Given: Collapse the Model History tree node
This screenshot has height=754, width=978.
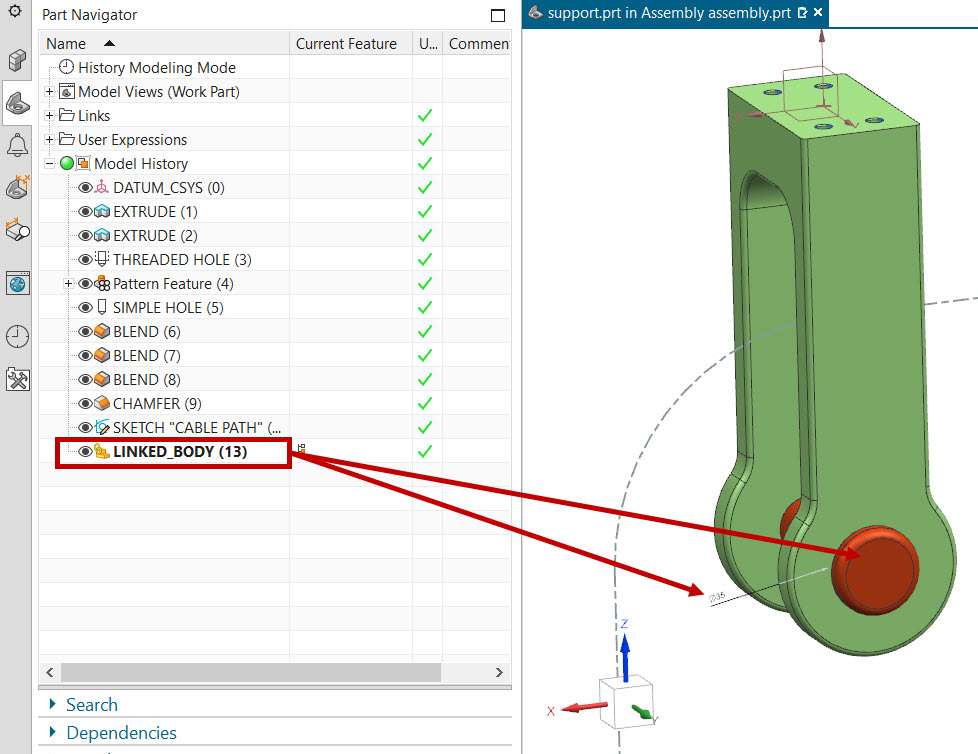Looking at the screenshot, I should tap(50, 164).
